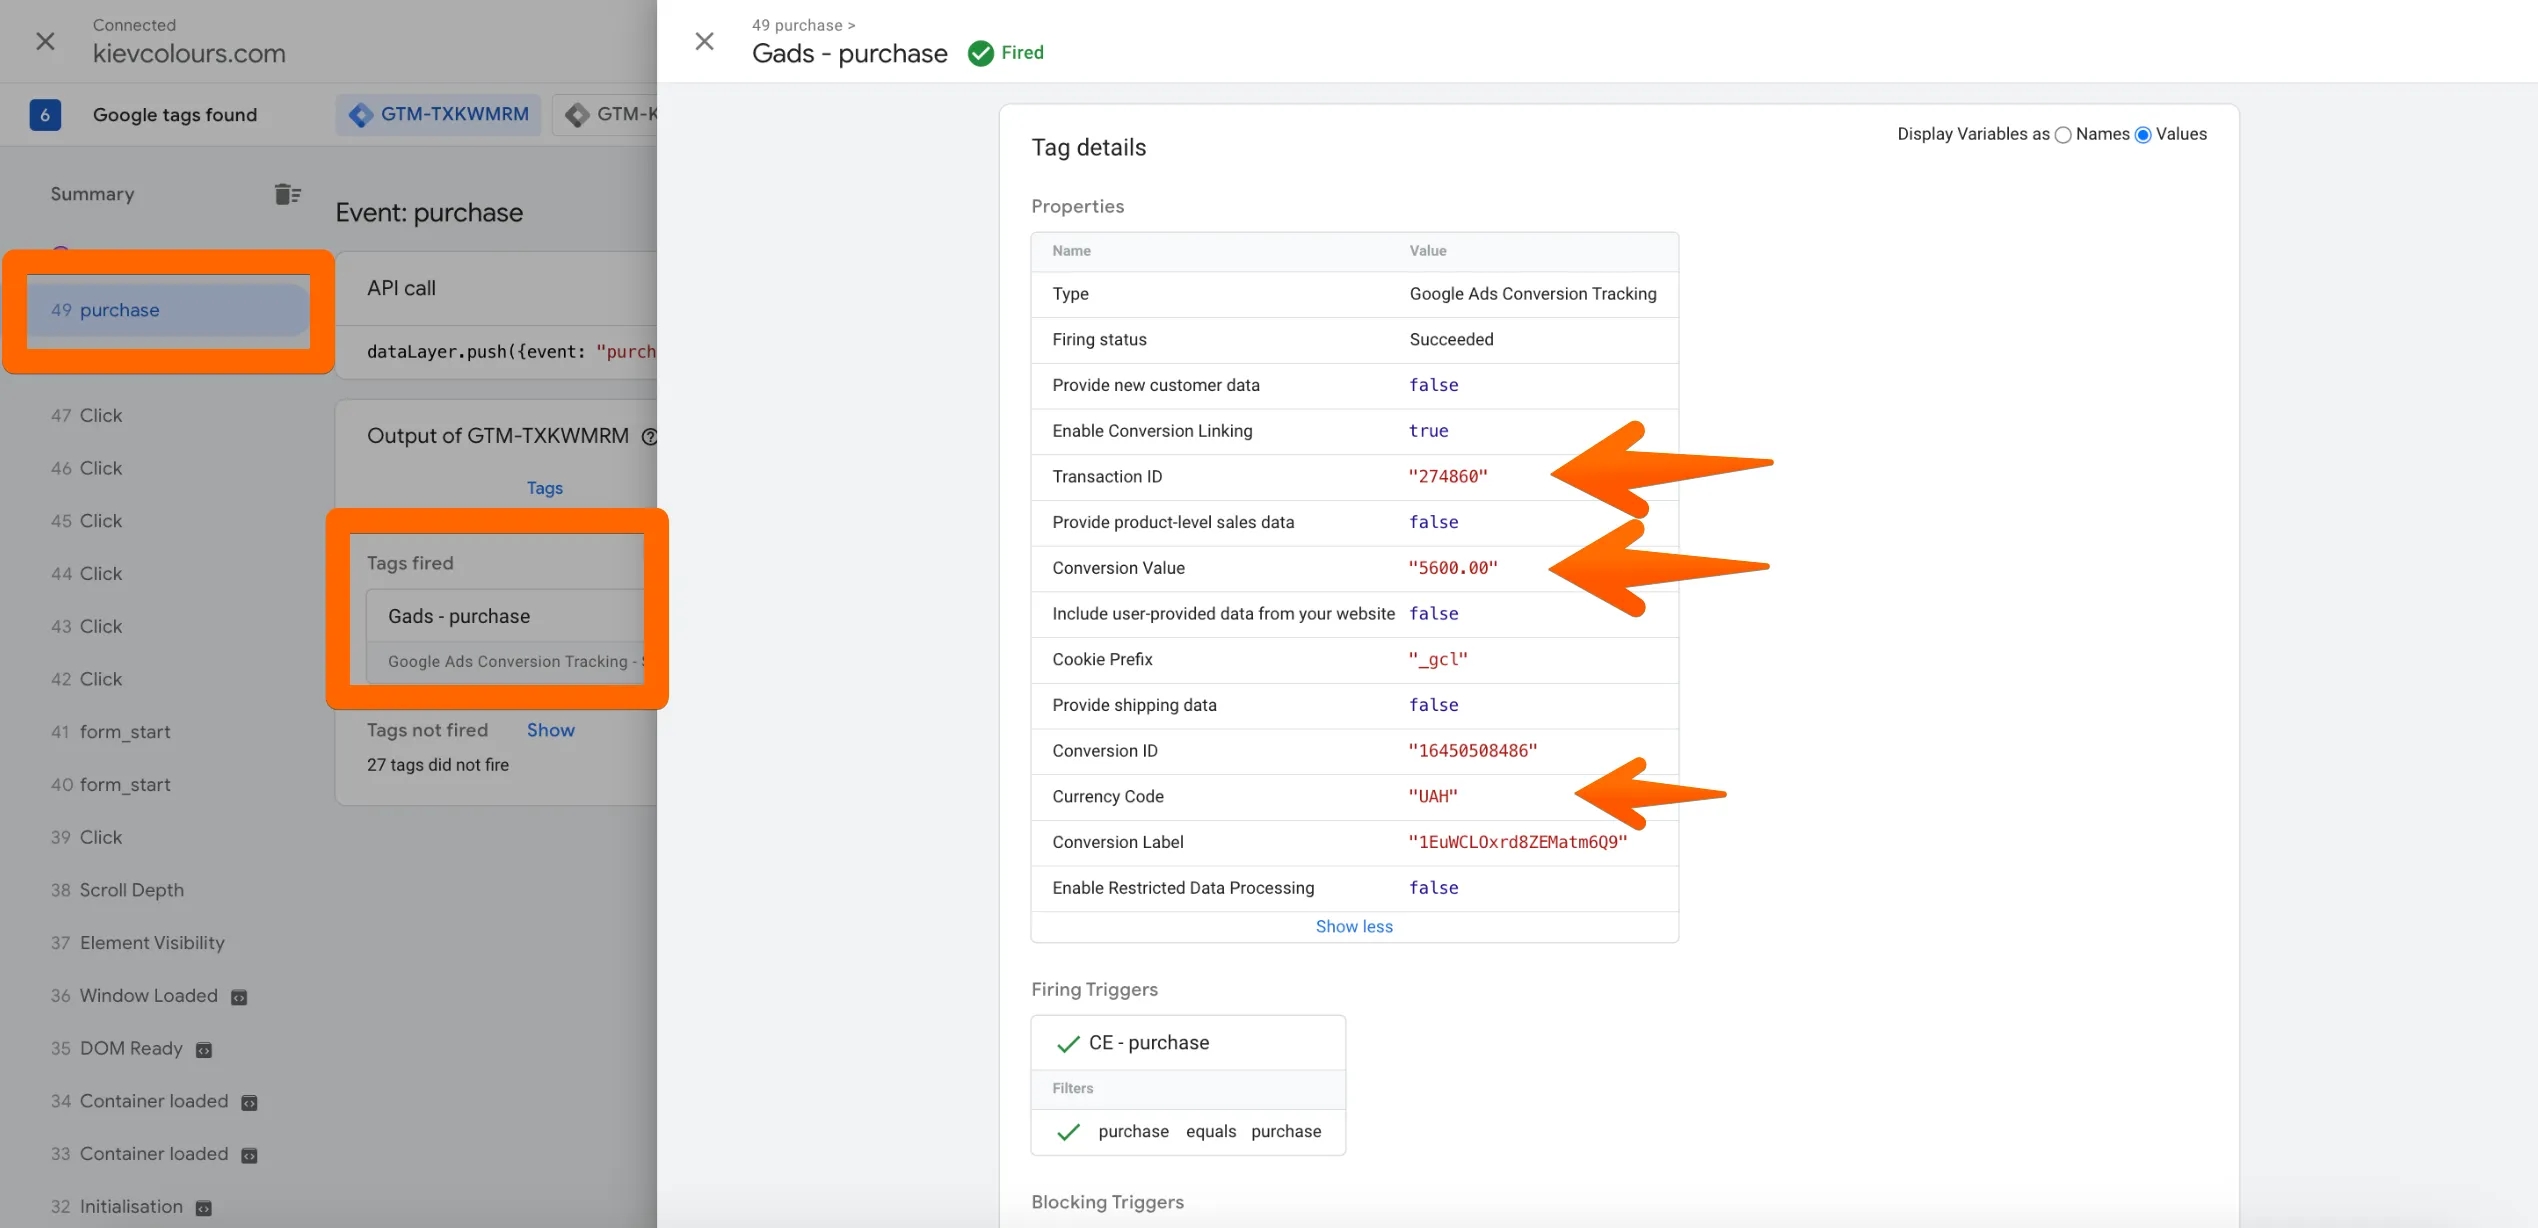This screenshot has height=1228, width=2538.
Task: Select the 44 Click event
Action: pos(87,574)
